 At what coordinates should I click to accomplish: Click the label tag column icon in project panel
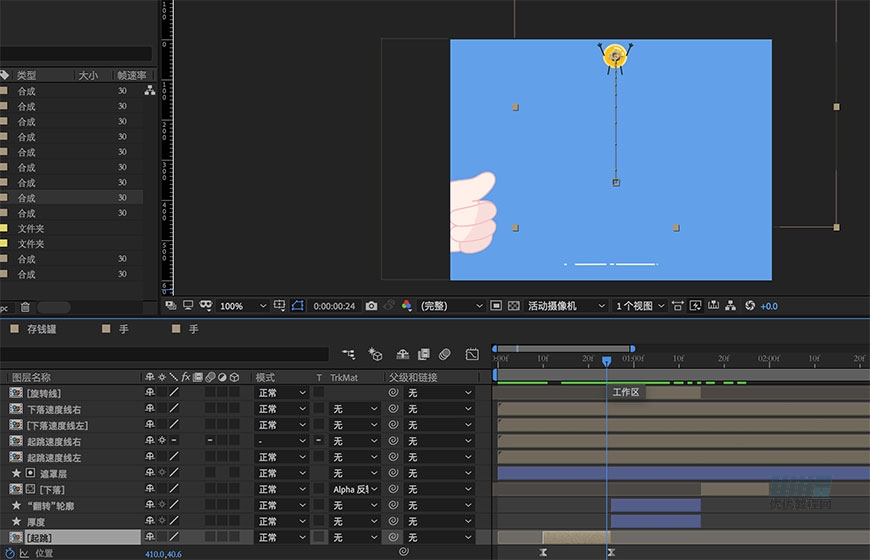[5, 75]
